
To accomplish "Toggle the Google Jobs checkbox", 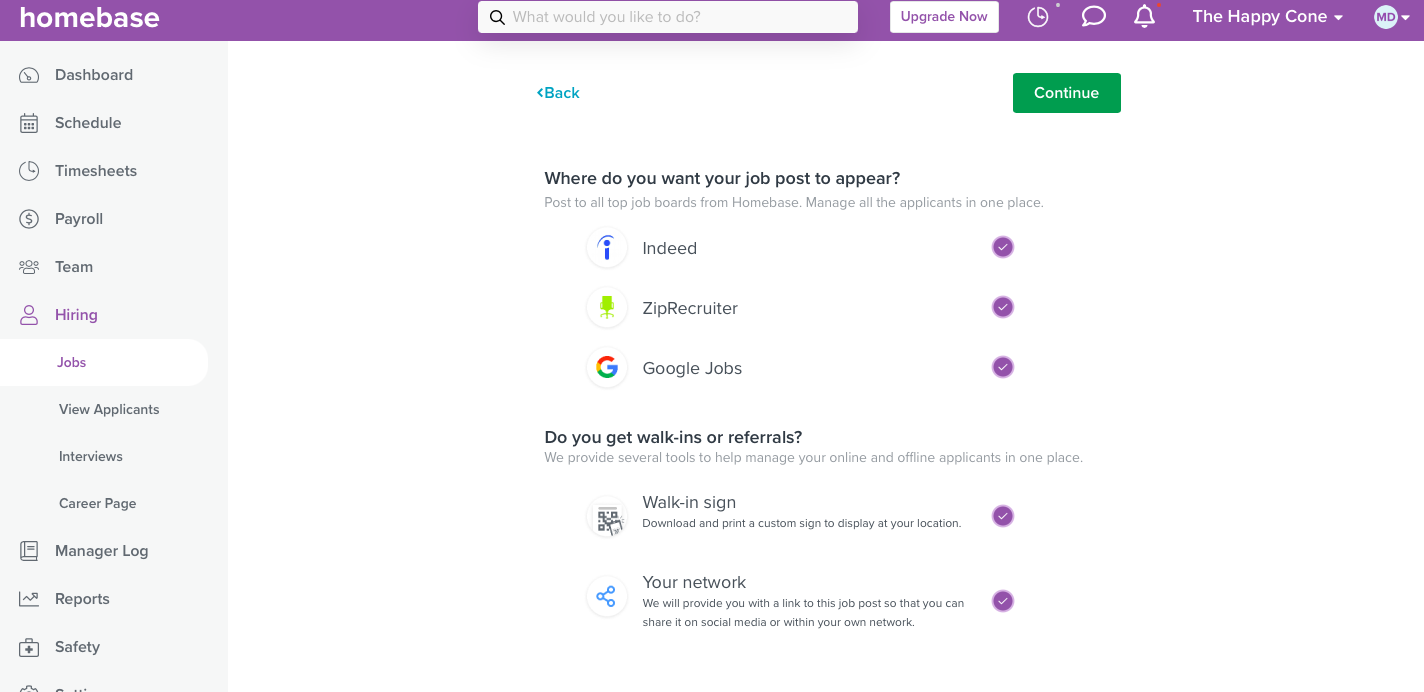I will click(x=1003, y=367).
